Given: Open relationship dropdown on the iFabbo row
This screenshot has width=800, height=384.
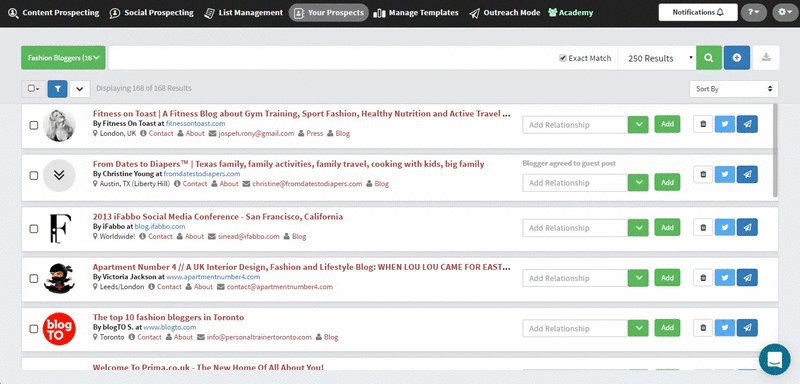Looking at the screenshot, I should [x=638, y=227].
